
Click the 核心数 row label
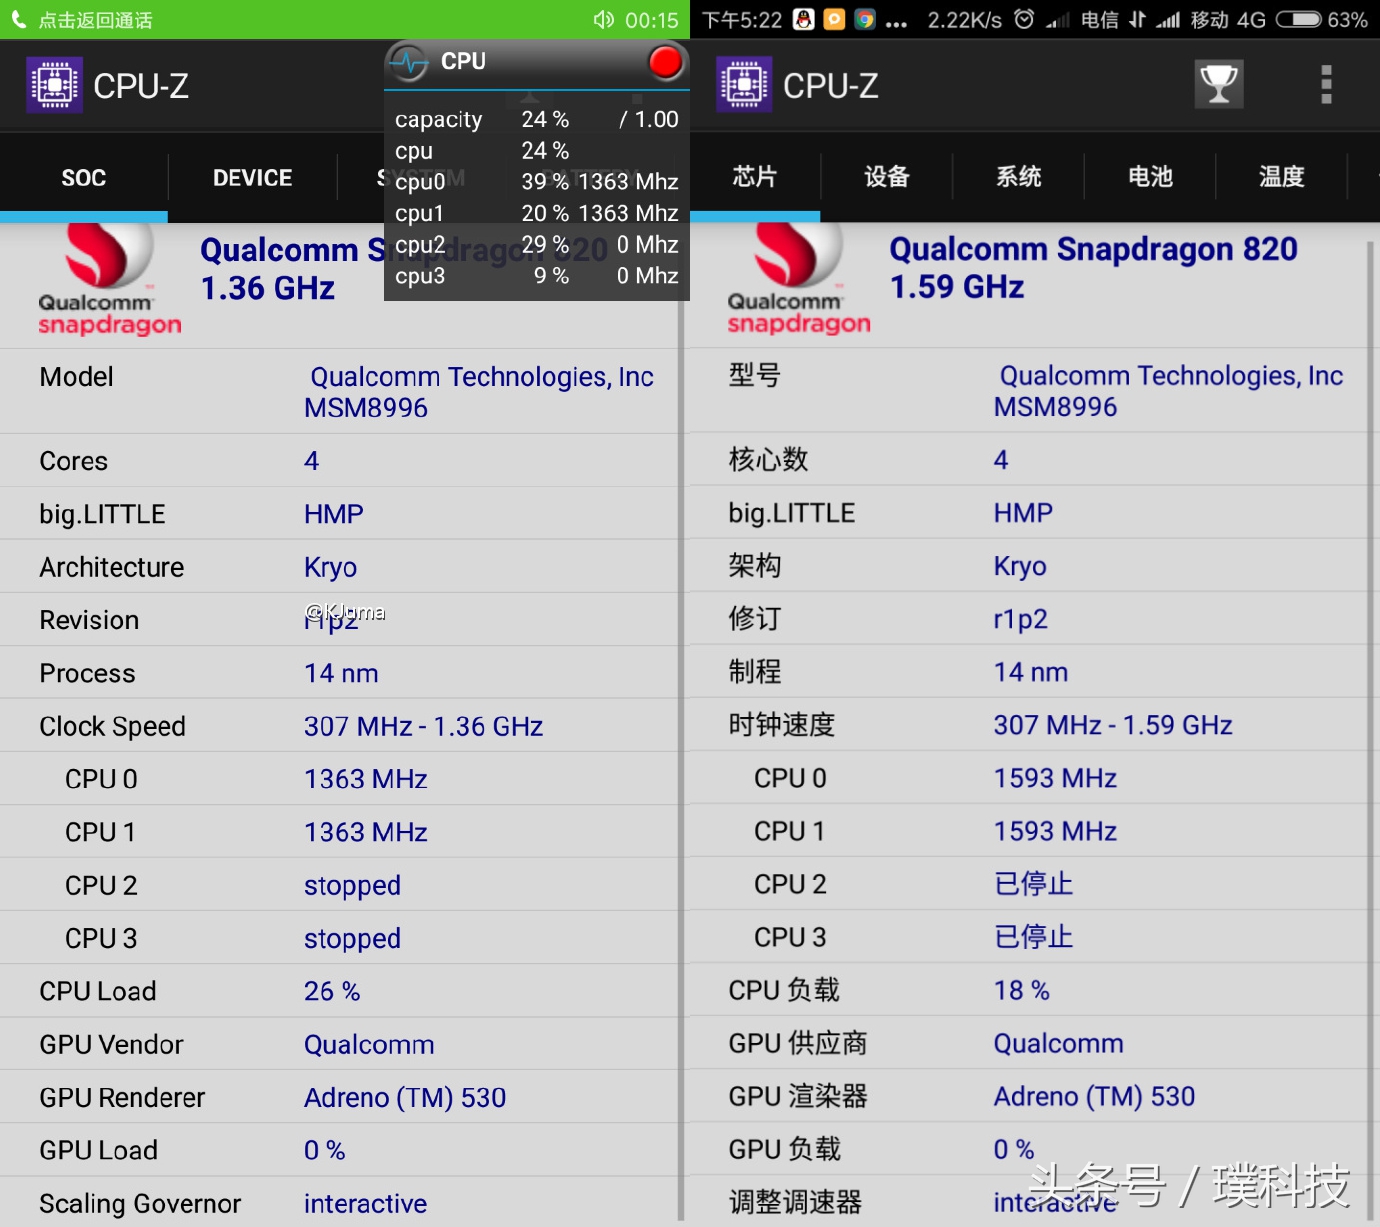pos(768,460)
